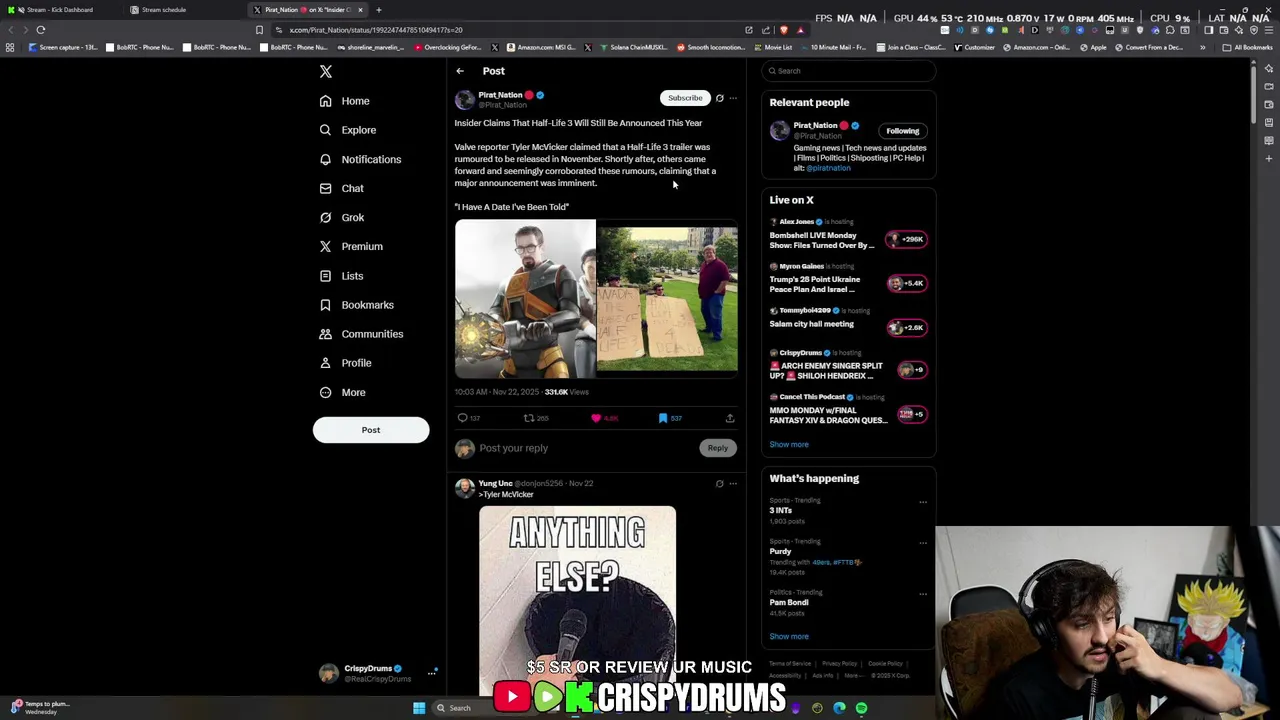Open Notifications in the sidebar
The width and height of the screenshot is (1280, 720).
[360, 159]
